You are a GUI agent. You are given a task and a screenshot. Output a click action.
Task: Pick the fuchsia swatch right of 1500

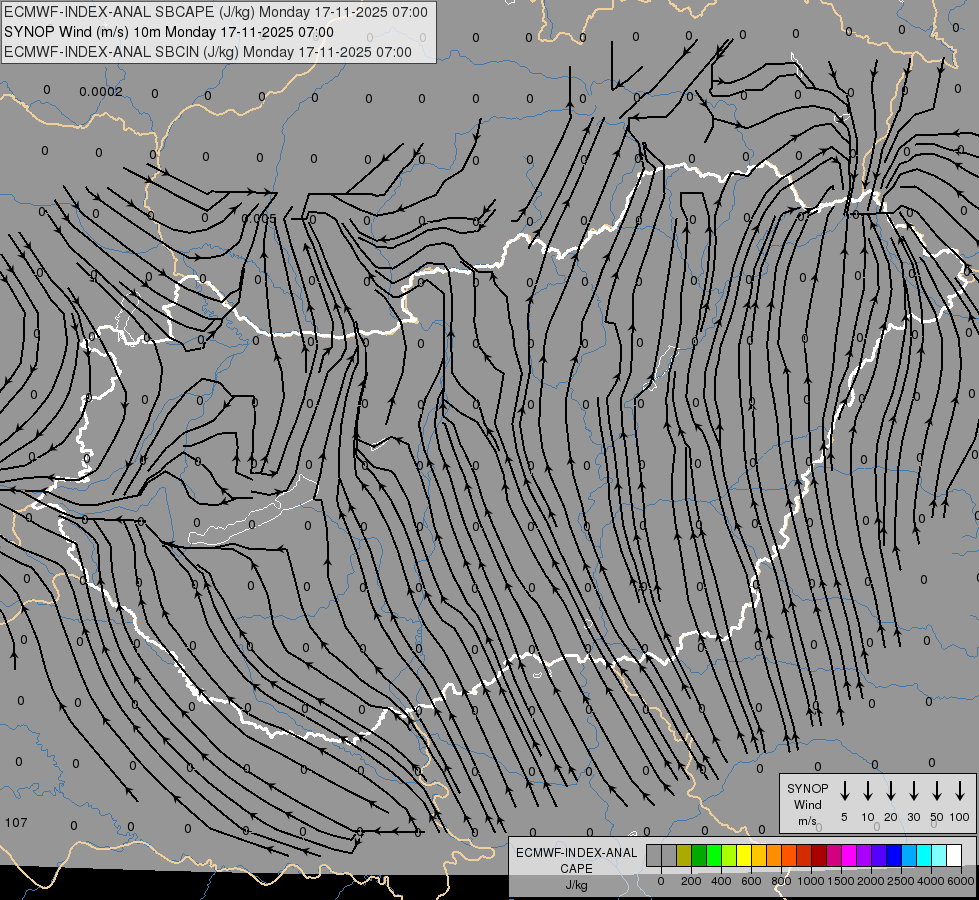click(849, 855)
